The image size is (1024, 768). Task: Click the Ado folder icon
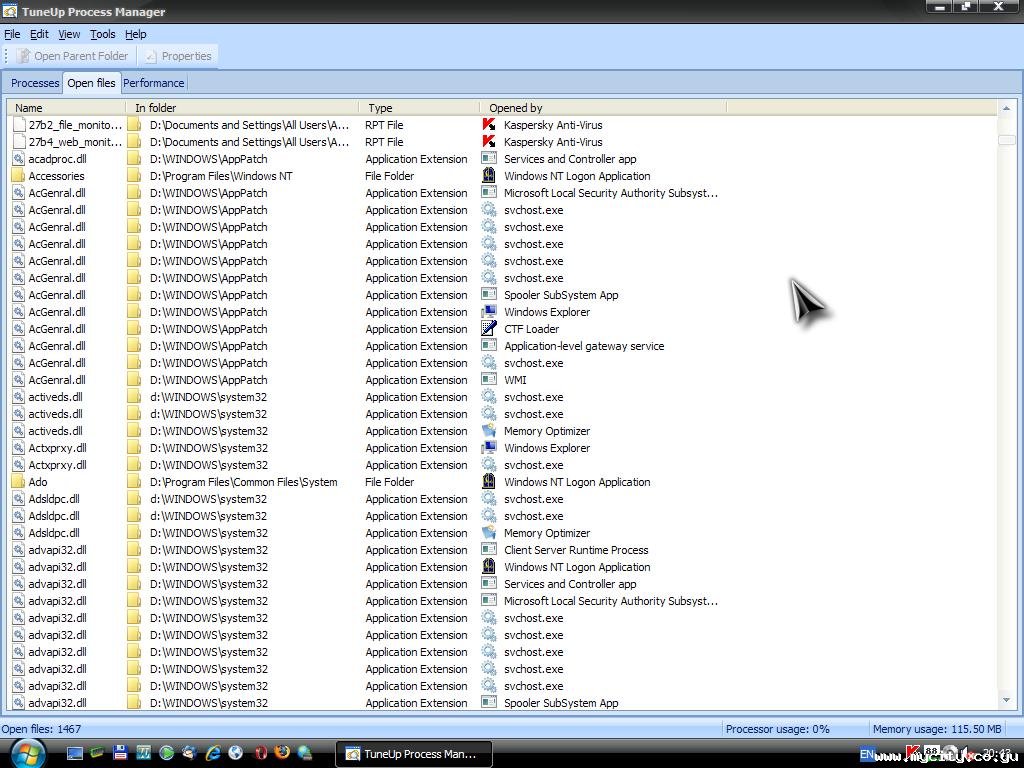(x=18, y=481)
